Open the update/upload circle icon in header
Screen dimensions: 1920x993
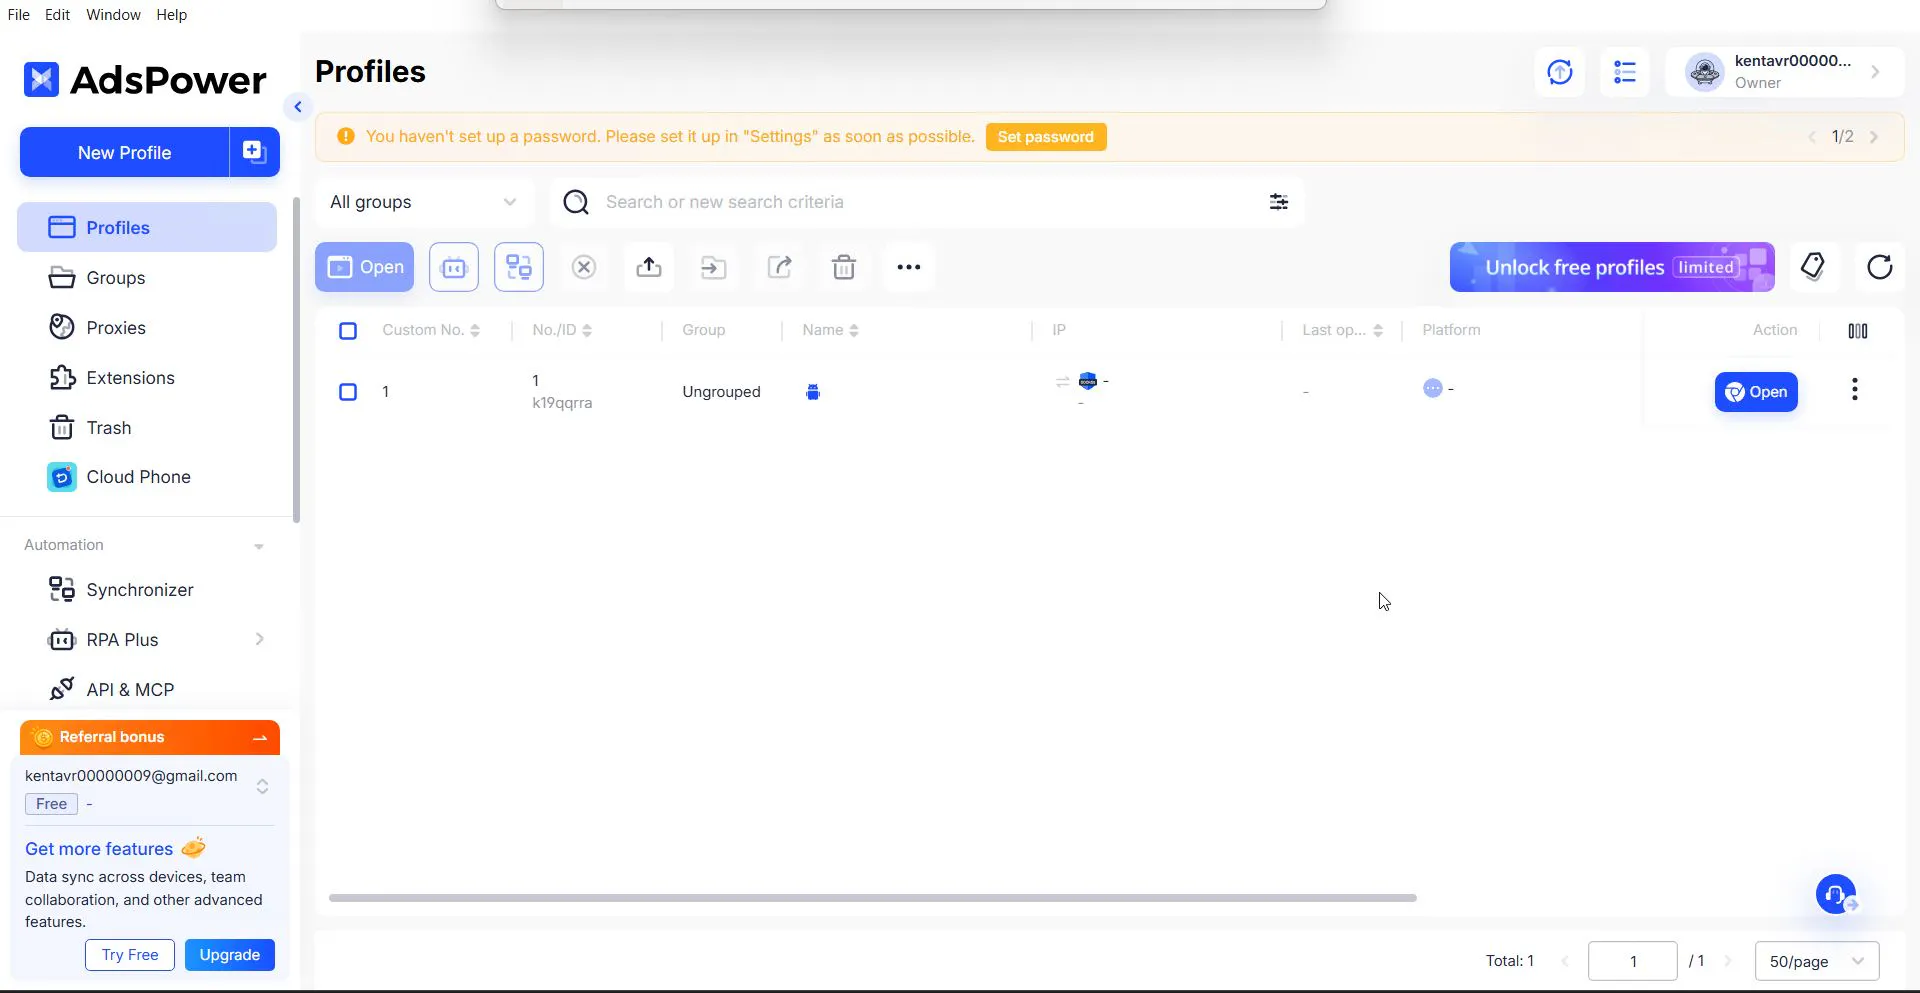pos(1560,72)
